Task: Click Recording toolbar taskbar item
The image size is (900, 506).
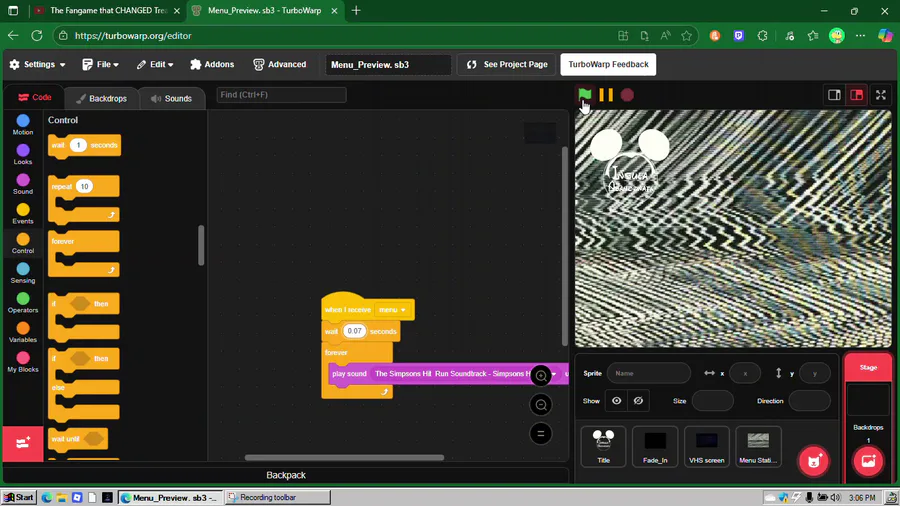Action: pyautogui.click(x=277, y=497)
